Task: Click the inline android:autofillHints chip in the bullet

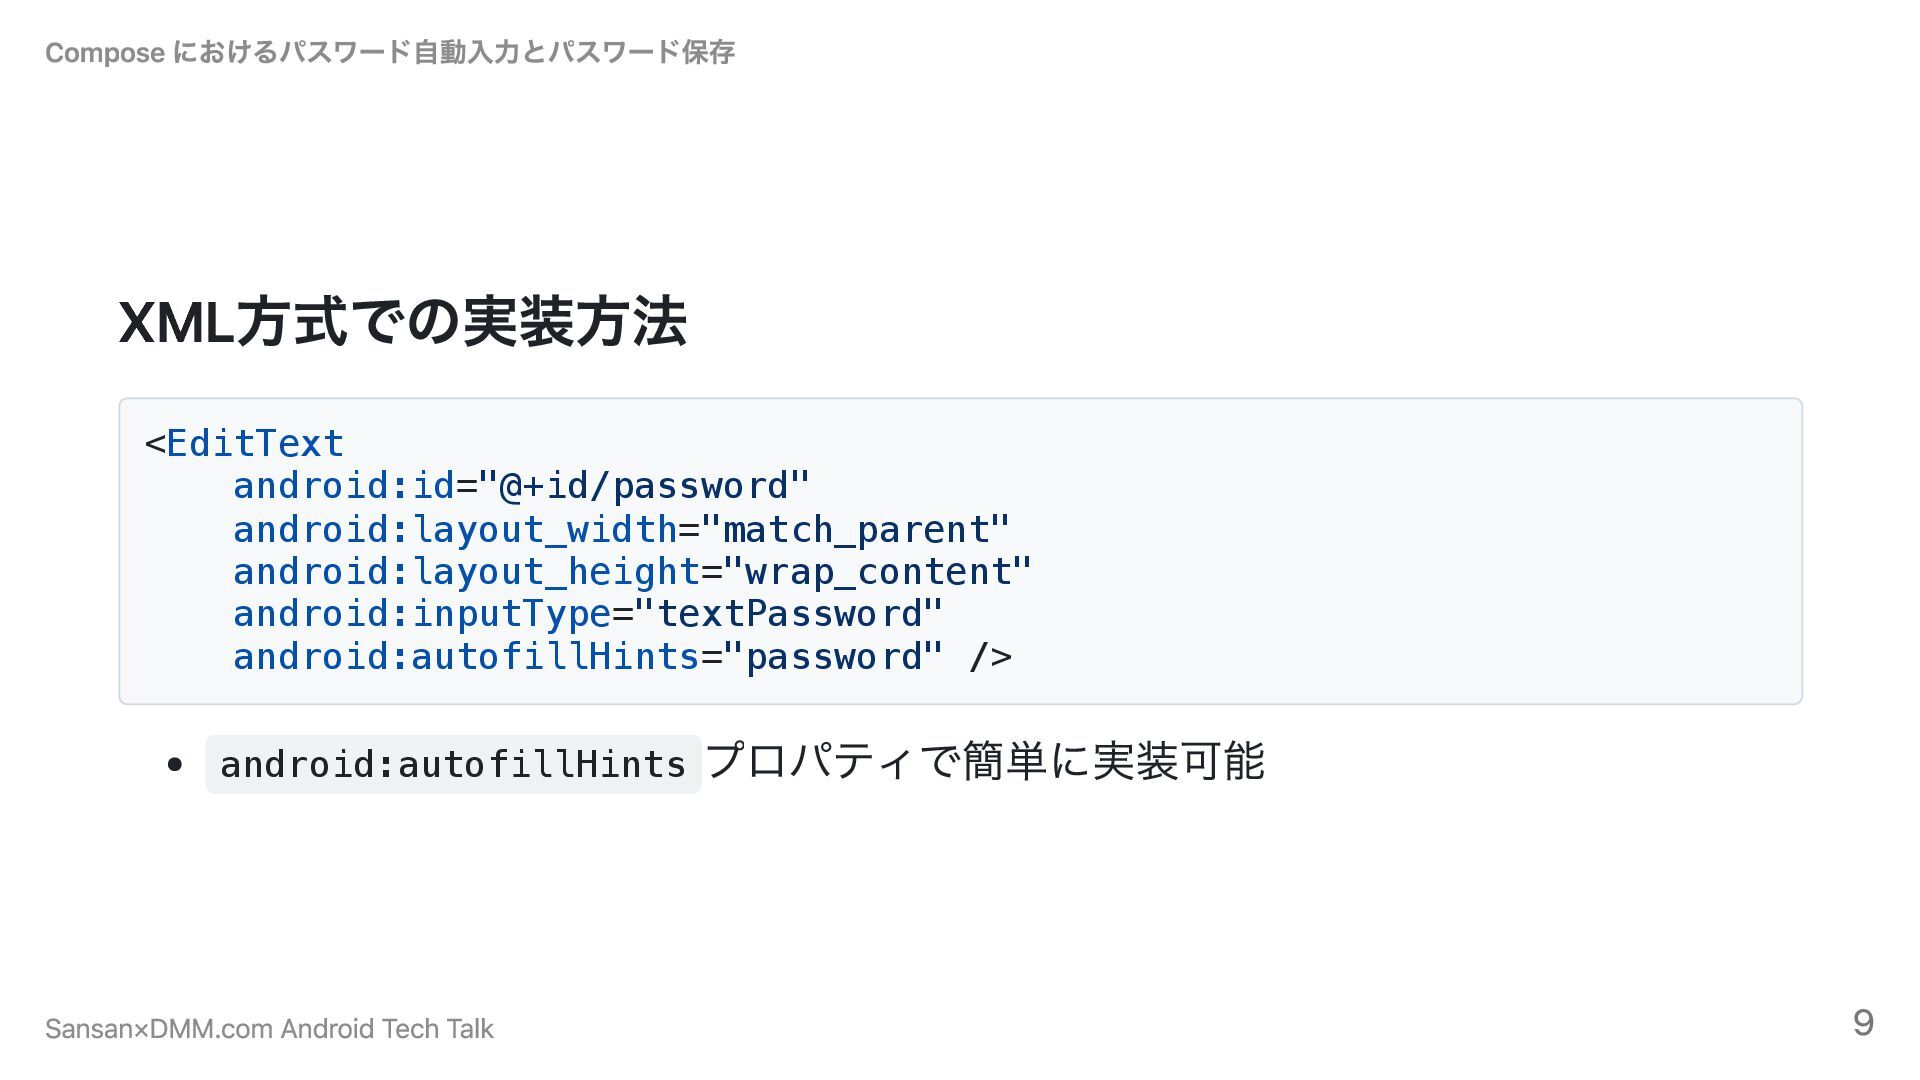Action: pyautogui.click(x=453, y=765)
